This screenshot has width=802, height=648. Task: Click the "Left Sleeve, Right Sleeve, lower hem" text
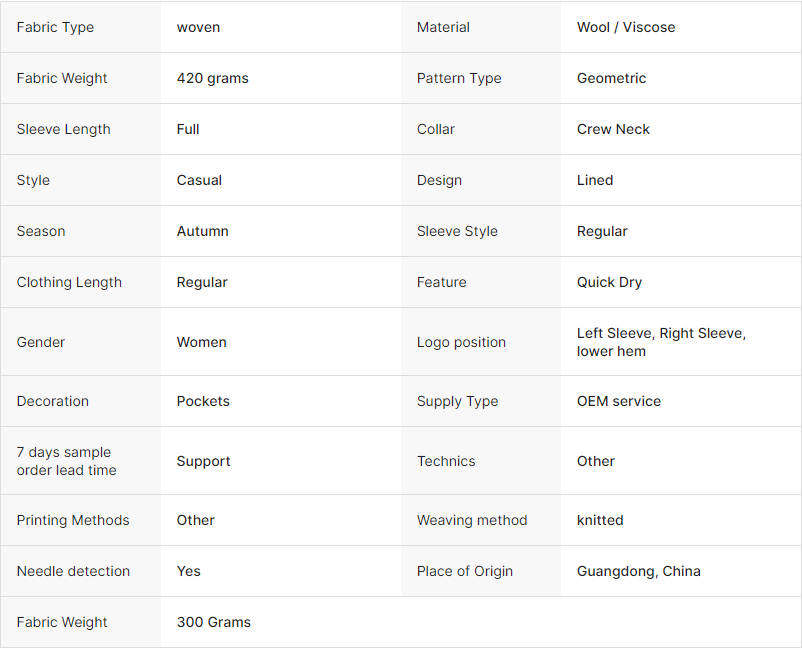pos(661,342)
